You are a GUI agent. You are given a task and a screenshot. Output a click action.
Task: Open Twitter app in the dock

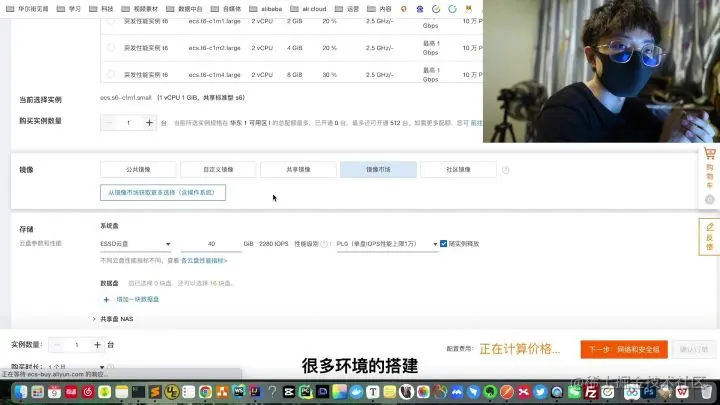540,392
